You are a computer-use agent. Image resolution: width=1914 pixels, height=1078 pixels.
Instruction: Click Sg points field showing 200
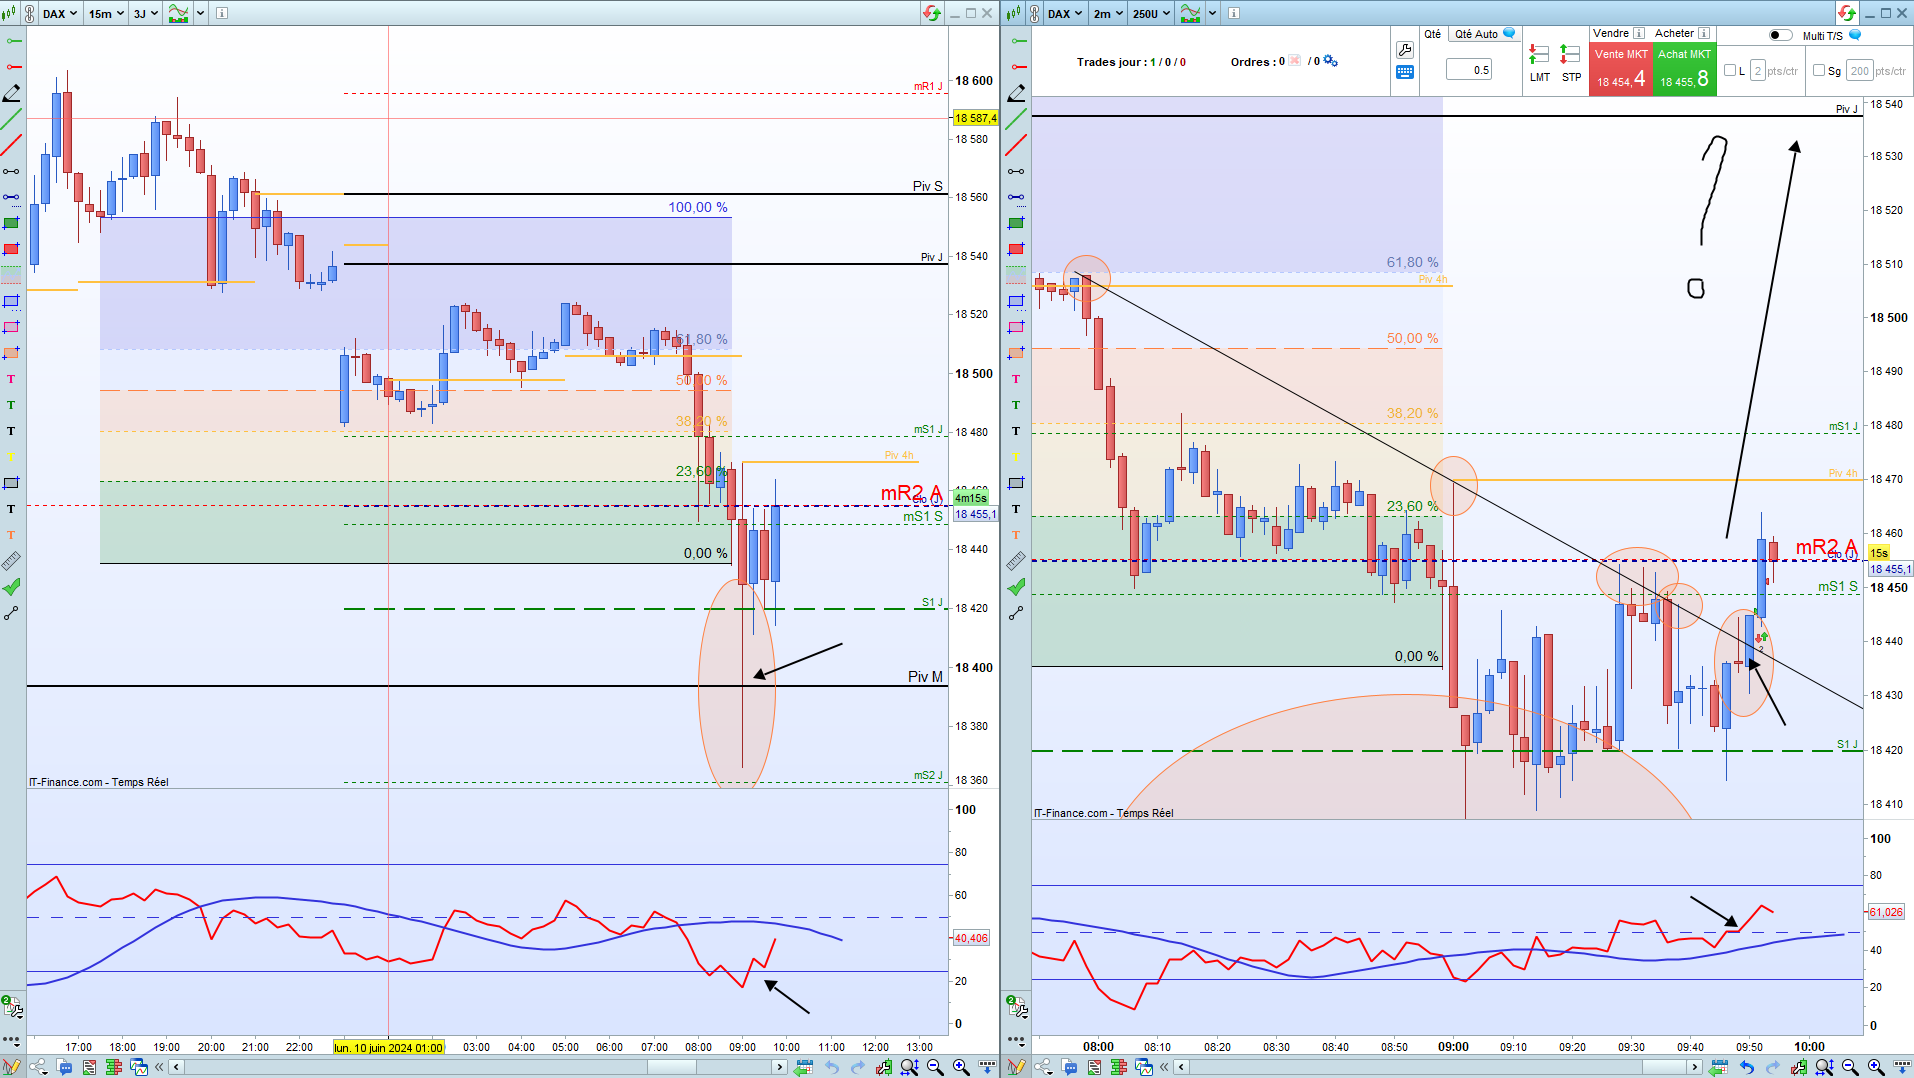(1859, 70)
